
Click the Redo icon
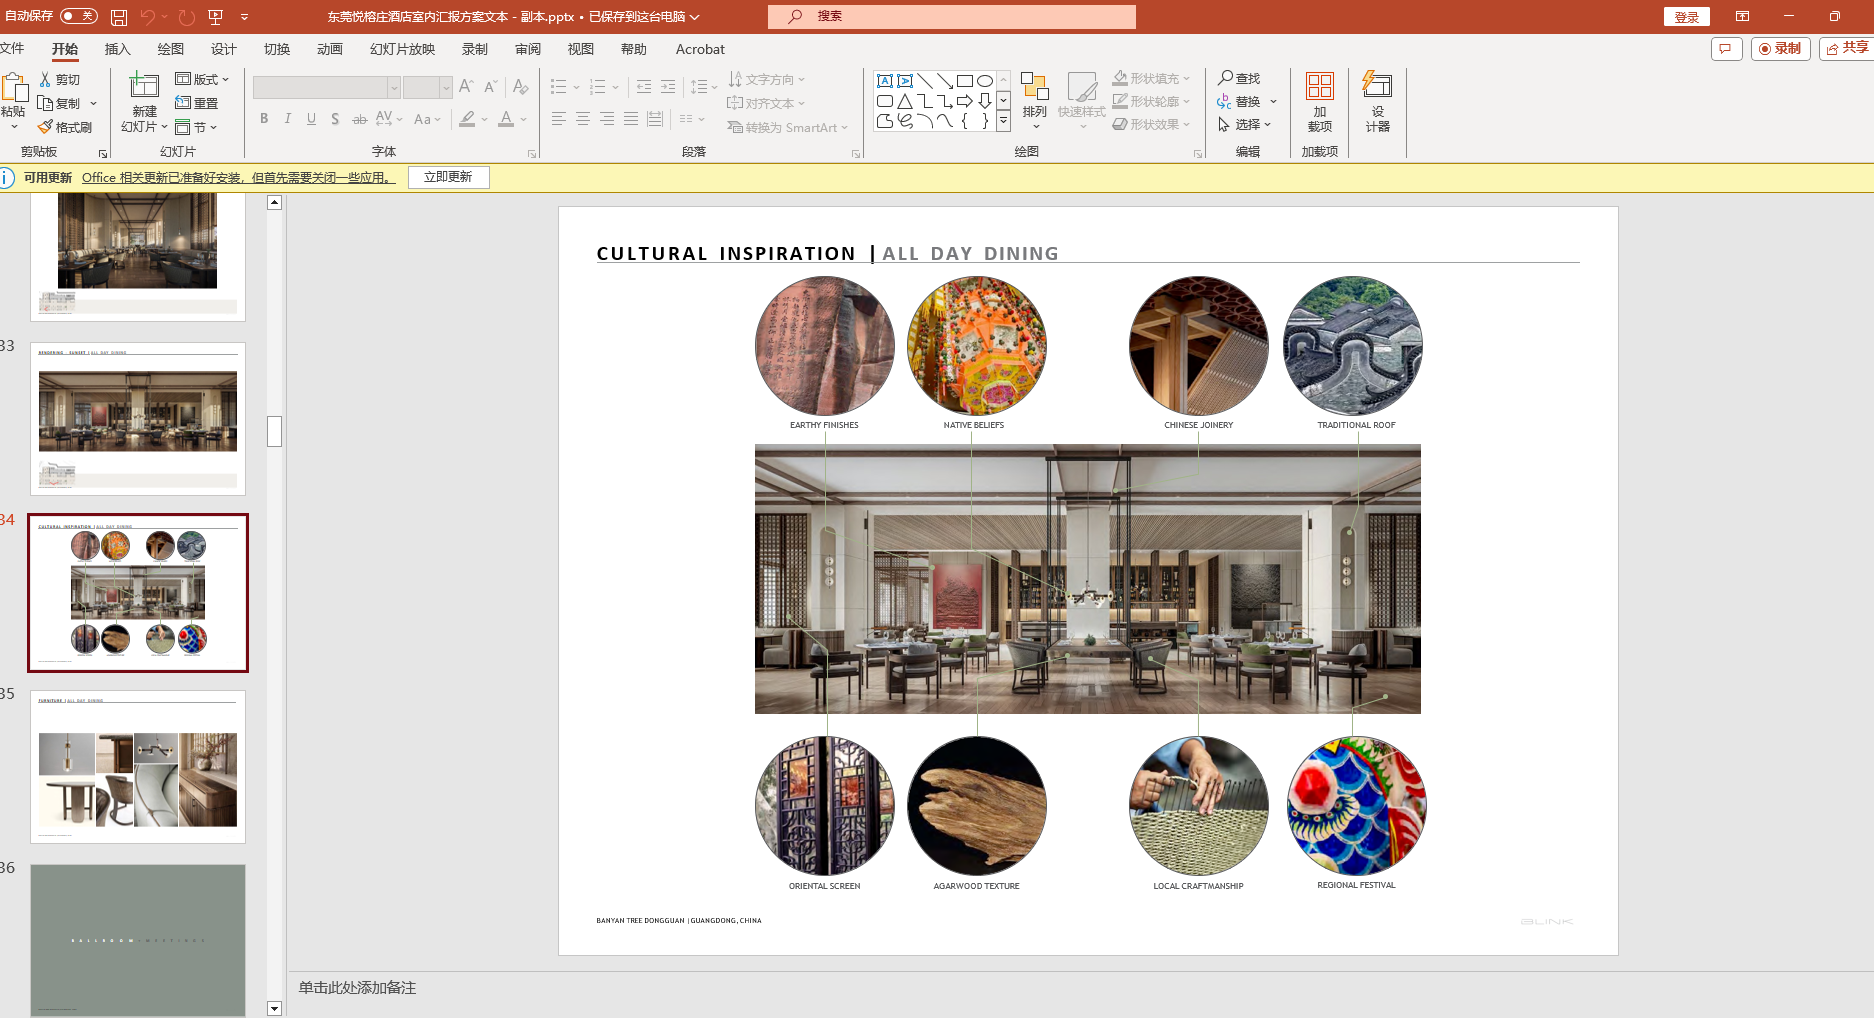(x=186, y=17)
